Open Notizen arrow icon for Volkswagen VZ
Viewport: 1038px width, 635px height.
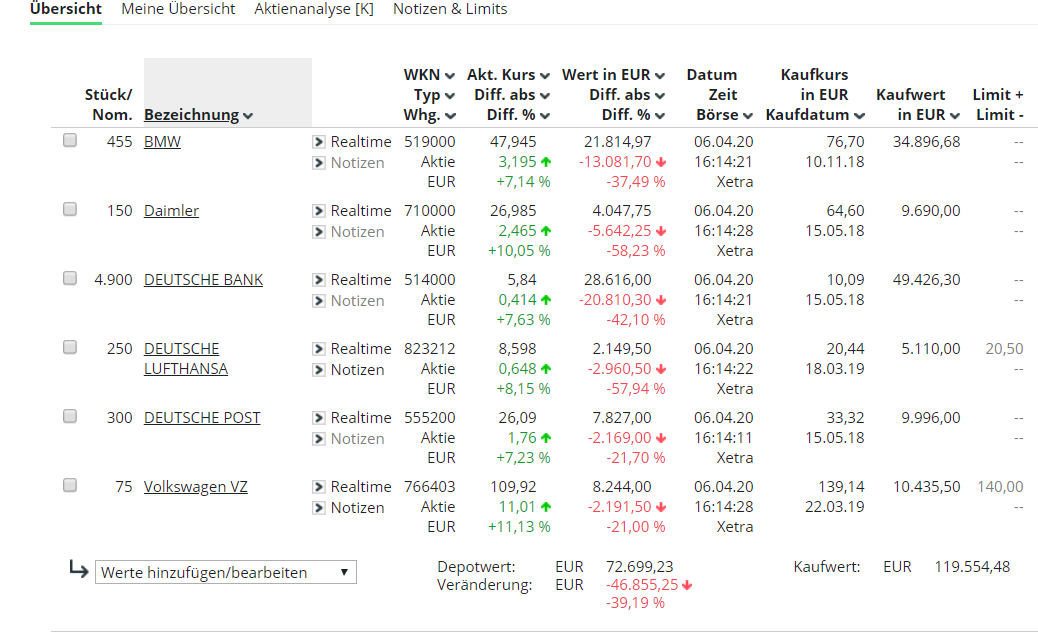319,508
